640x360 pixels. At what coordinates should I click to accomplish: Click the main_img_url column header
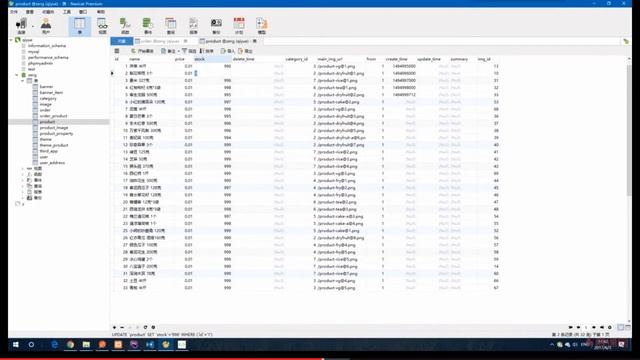(330, 59)
